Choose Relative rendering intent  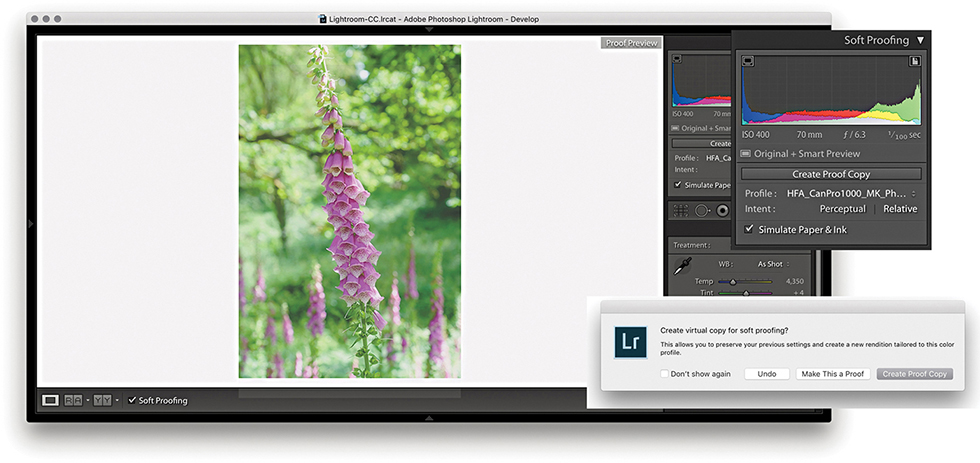pos(900,209)
